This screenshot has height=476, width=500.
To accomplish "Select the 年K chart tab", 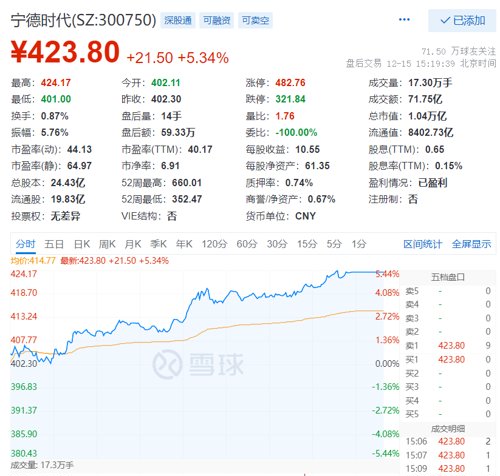I will [x=184, y=244].
